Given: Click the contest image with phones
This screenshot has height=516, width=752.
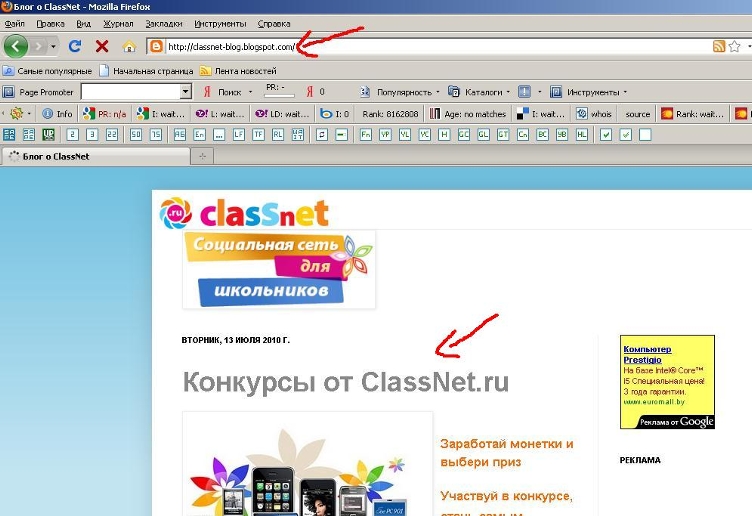Looking at the screenshot, I should point(307,463).
